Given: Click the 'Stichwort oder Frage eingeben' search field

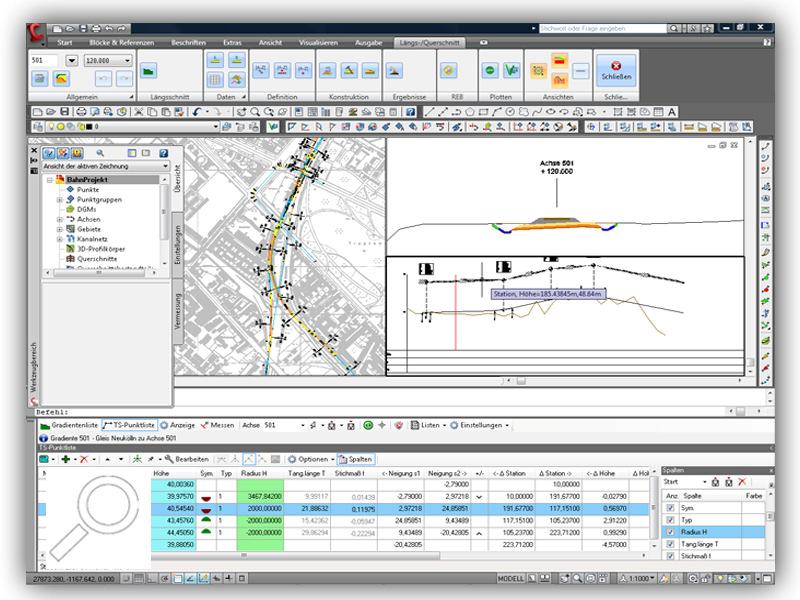Looking at the screenshot, I should pos(602,29).
